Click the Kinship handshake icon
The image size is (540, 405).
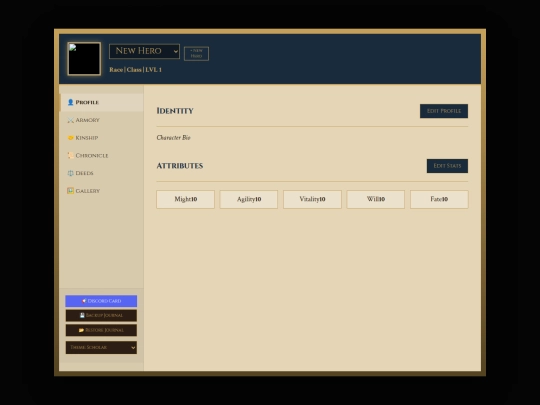[71, 138]
